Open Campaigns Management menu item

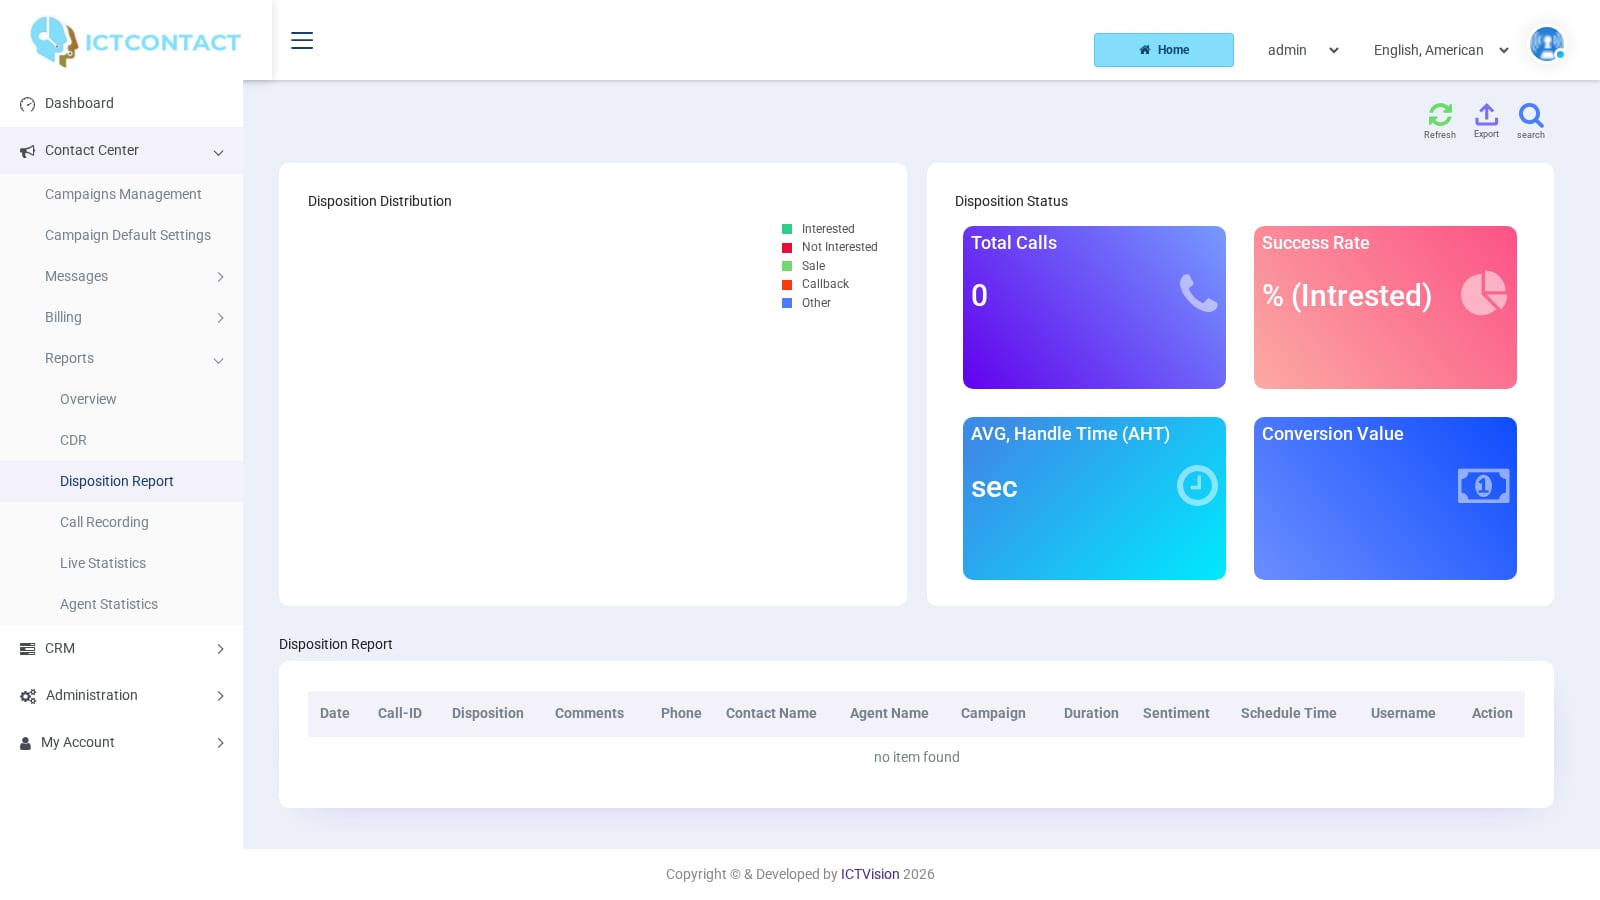(123, 194)
